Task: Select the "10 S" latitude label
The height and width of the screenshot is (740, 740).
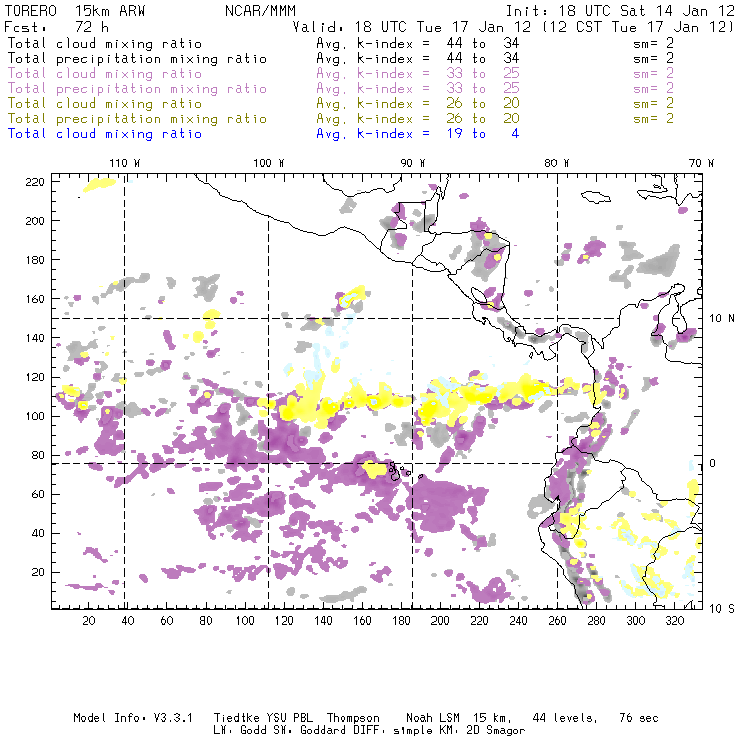Action: click(722, 609)
